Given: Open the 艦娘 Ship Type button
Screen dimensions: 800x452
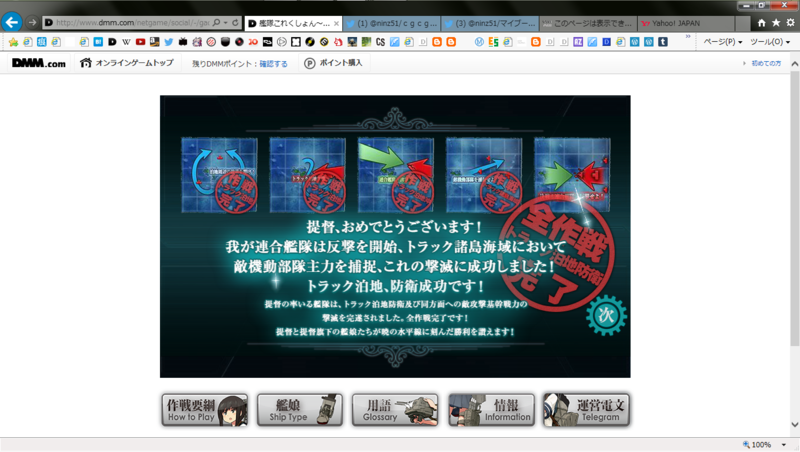Looking at the screenshot, I should (300, 410).
